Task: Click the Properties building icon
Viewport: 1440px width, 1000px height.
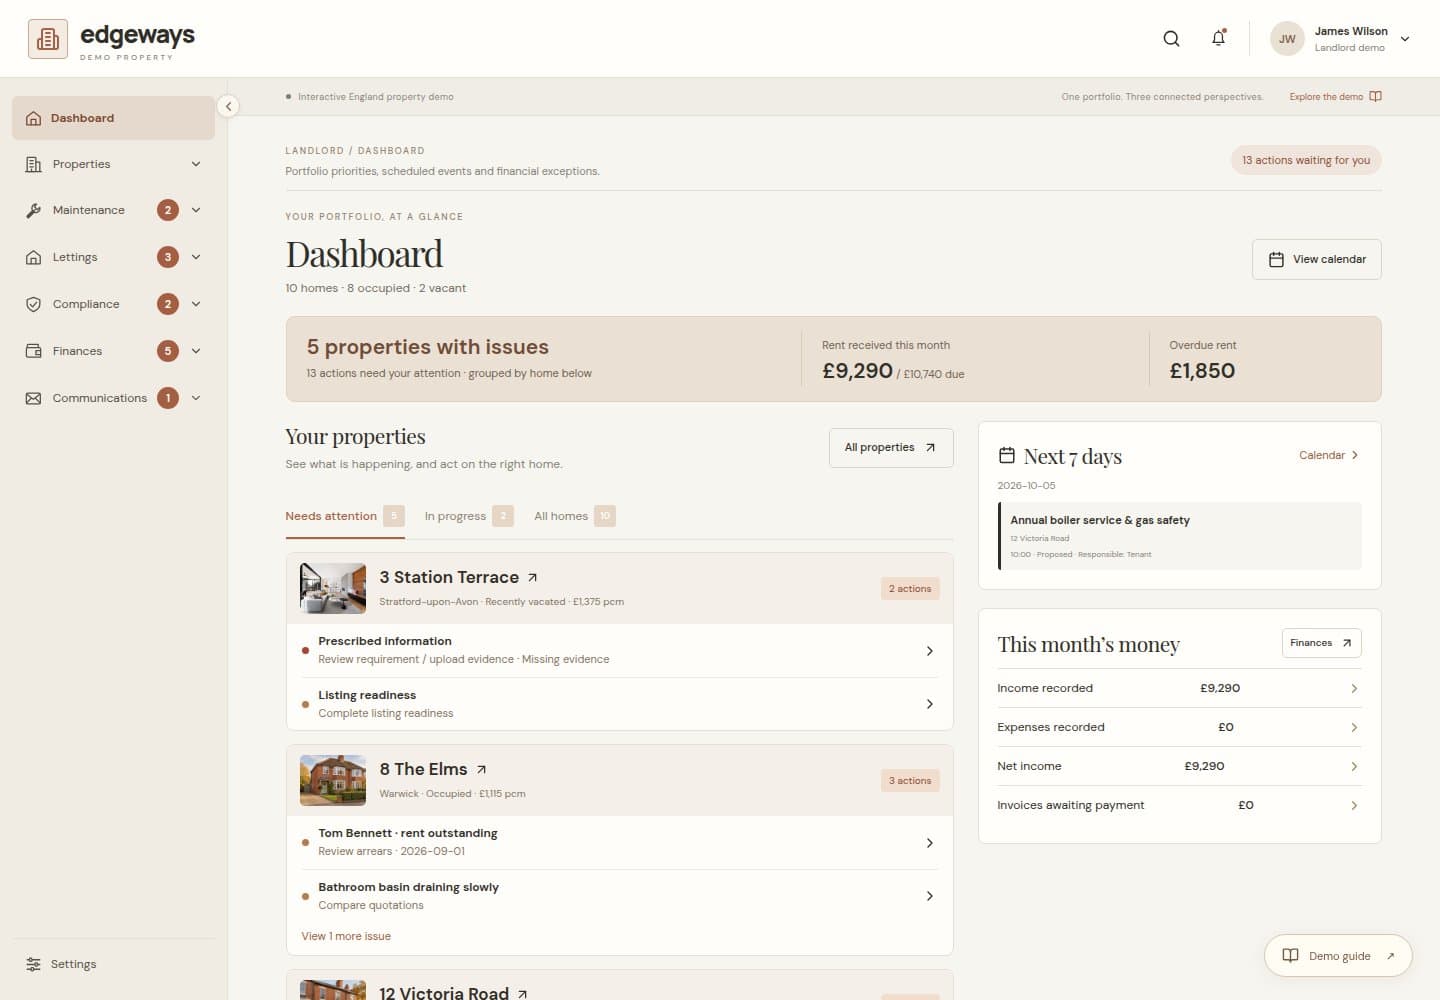Action: pos(33,164)
